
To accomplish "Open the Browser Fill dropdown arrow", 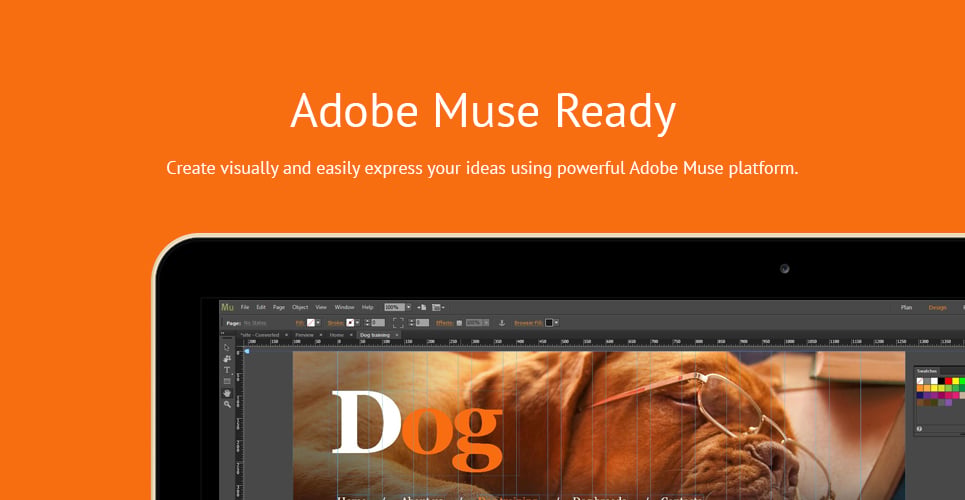I will [556, 323].
